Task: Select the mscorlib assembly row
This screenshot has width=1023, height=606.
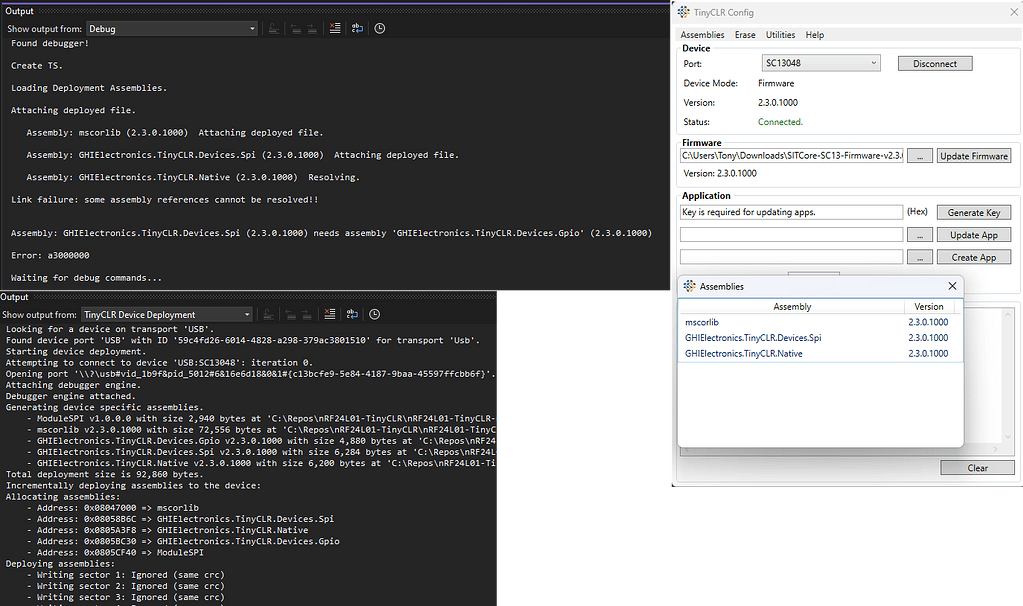Action: (792, 322)
